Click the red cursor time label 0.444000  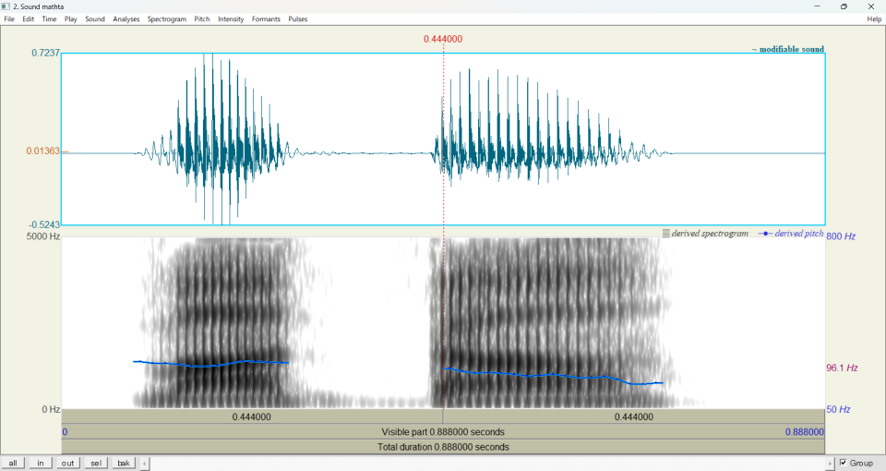(x=443, y=39)
